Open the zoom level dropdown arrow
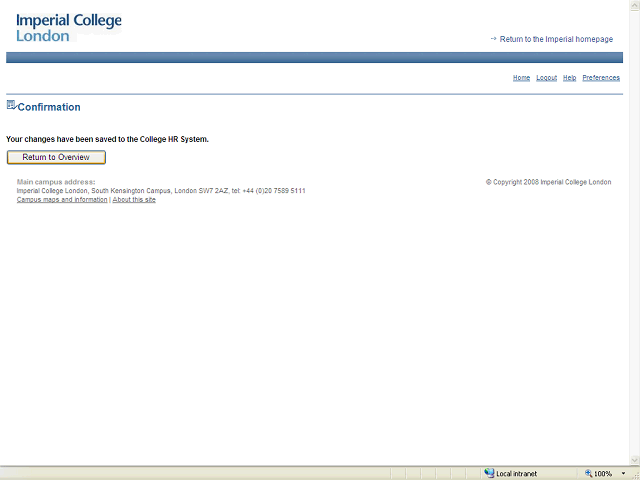This screenshot has width=640, height=480. tap(623, 473)
